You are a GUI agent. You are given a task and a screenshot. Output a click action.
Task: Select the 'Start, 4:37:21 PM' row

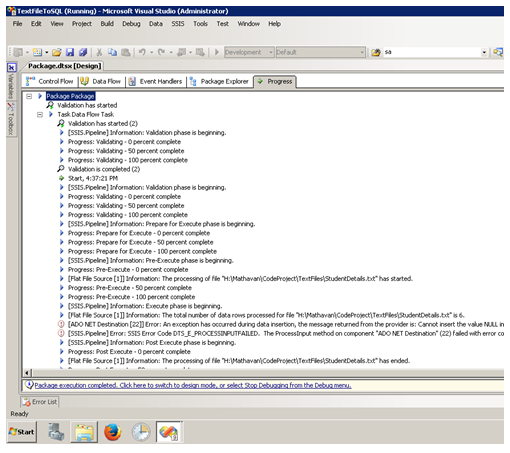coord(93,178)
